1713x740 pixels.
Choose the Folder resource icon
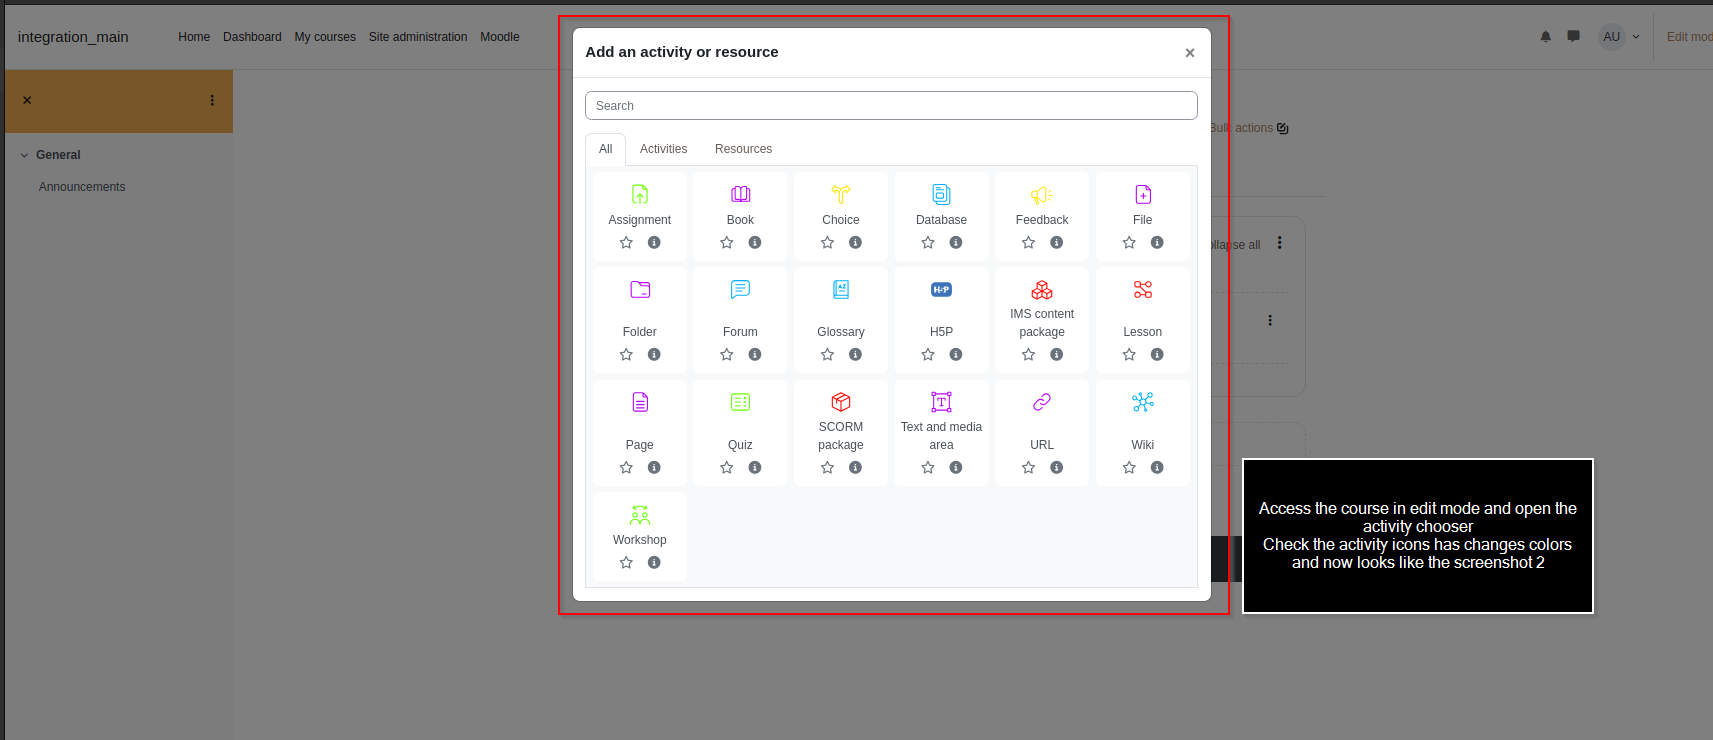point(640,290)
